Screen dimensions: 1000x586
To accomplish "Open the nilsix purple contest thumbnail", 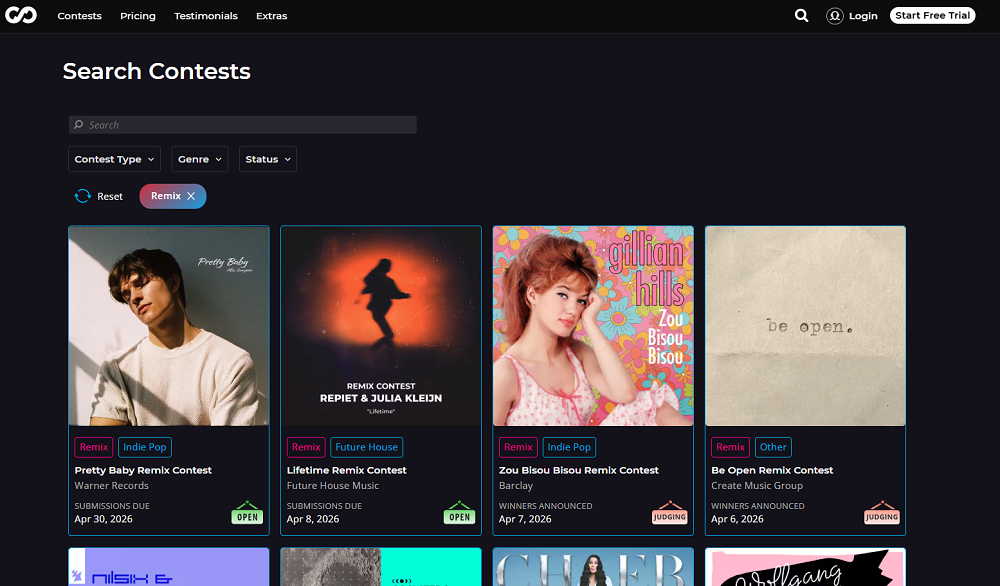I will (x=169, y=567).
